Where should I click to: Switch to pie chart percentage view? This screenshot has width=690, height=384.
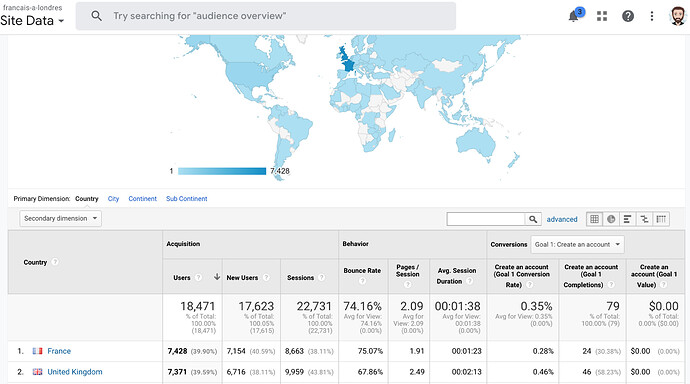(611, 219)
